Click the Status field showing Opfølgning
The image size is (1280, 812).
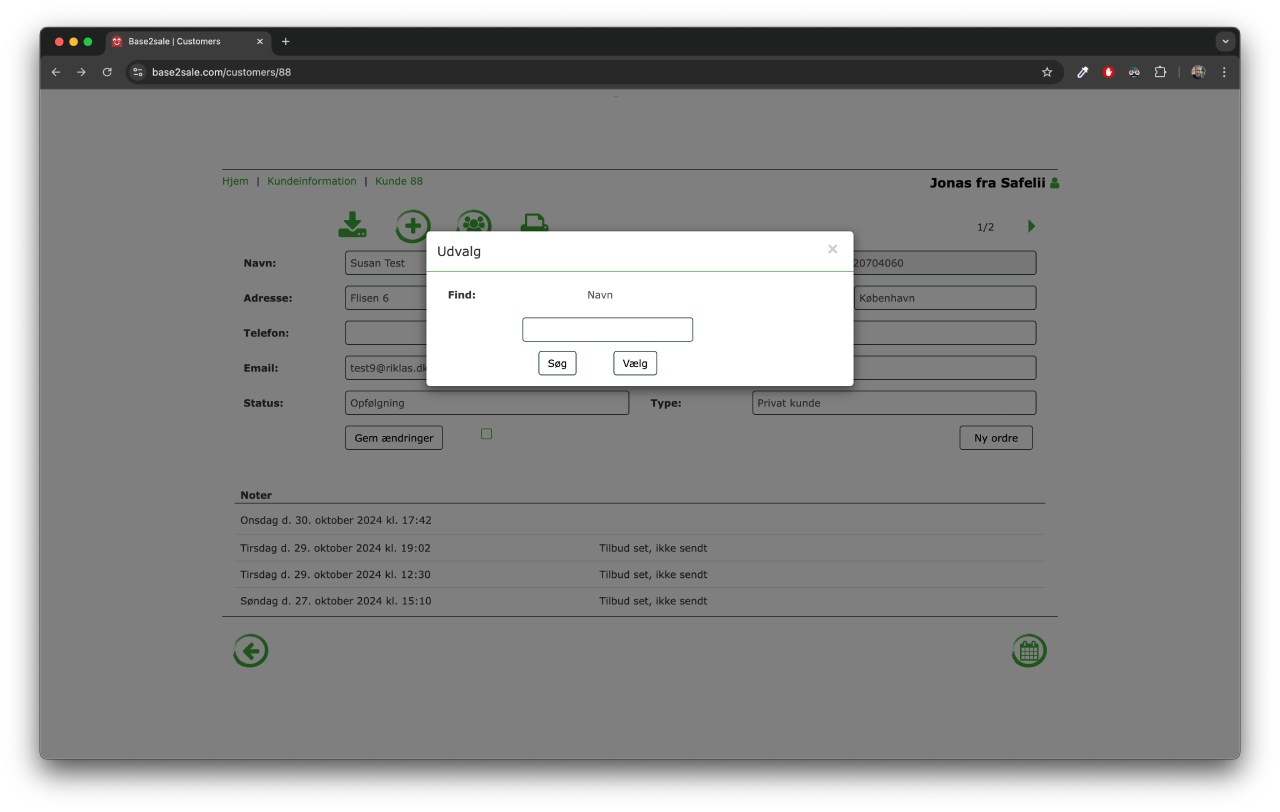point(486,403)
